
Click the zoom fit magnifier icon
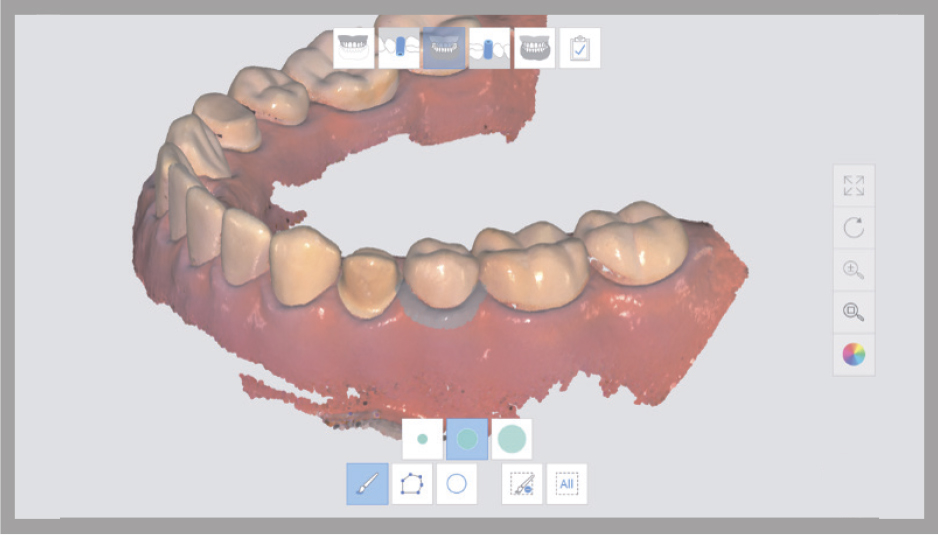(x=853, y=312)
